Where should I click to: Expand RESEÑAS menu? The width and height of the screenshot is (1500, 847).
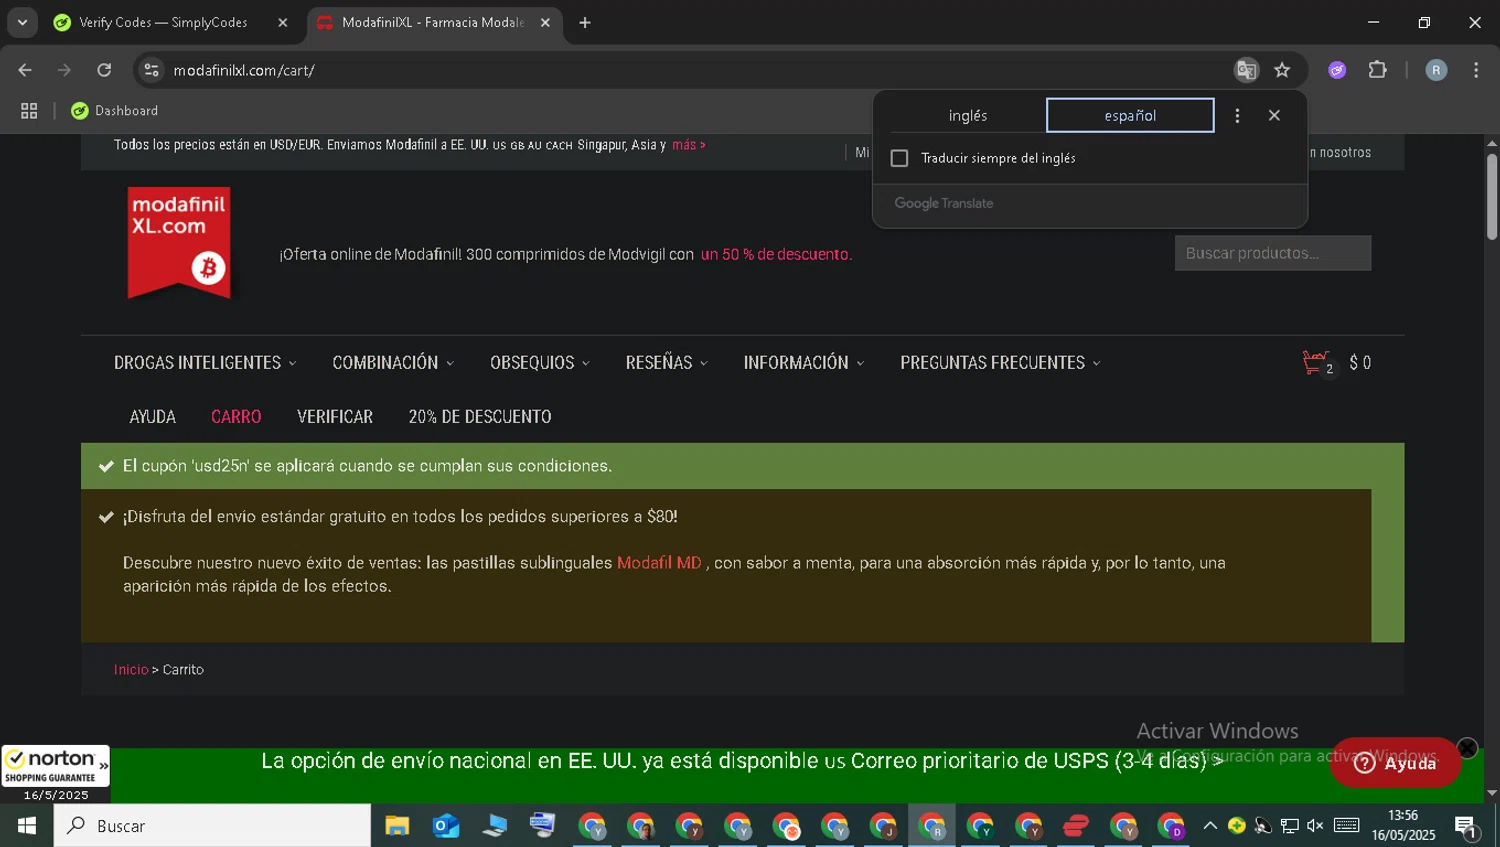point(667,363)
